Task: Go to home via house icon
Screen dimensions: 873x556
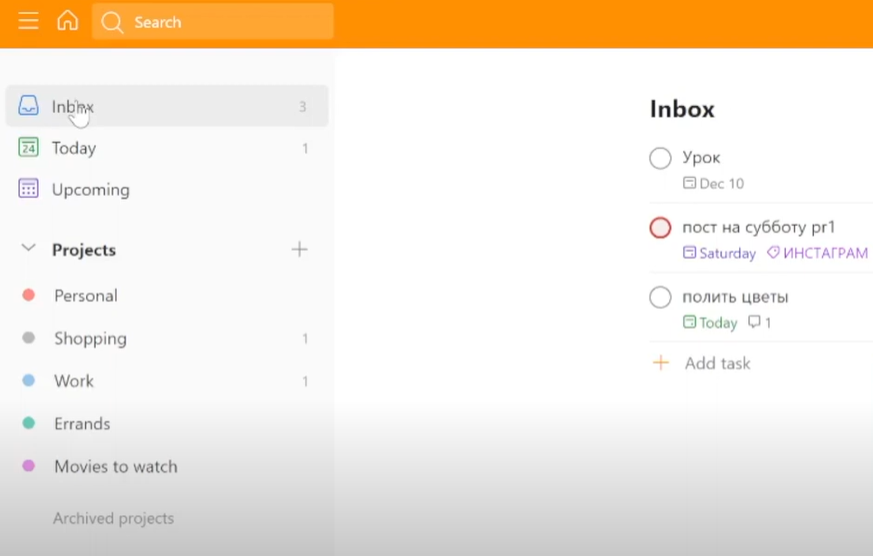Action: pyautogui.click(x=67, y=21)
